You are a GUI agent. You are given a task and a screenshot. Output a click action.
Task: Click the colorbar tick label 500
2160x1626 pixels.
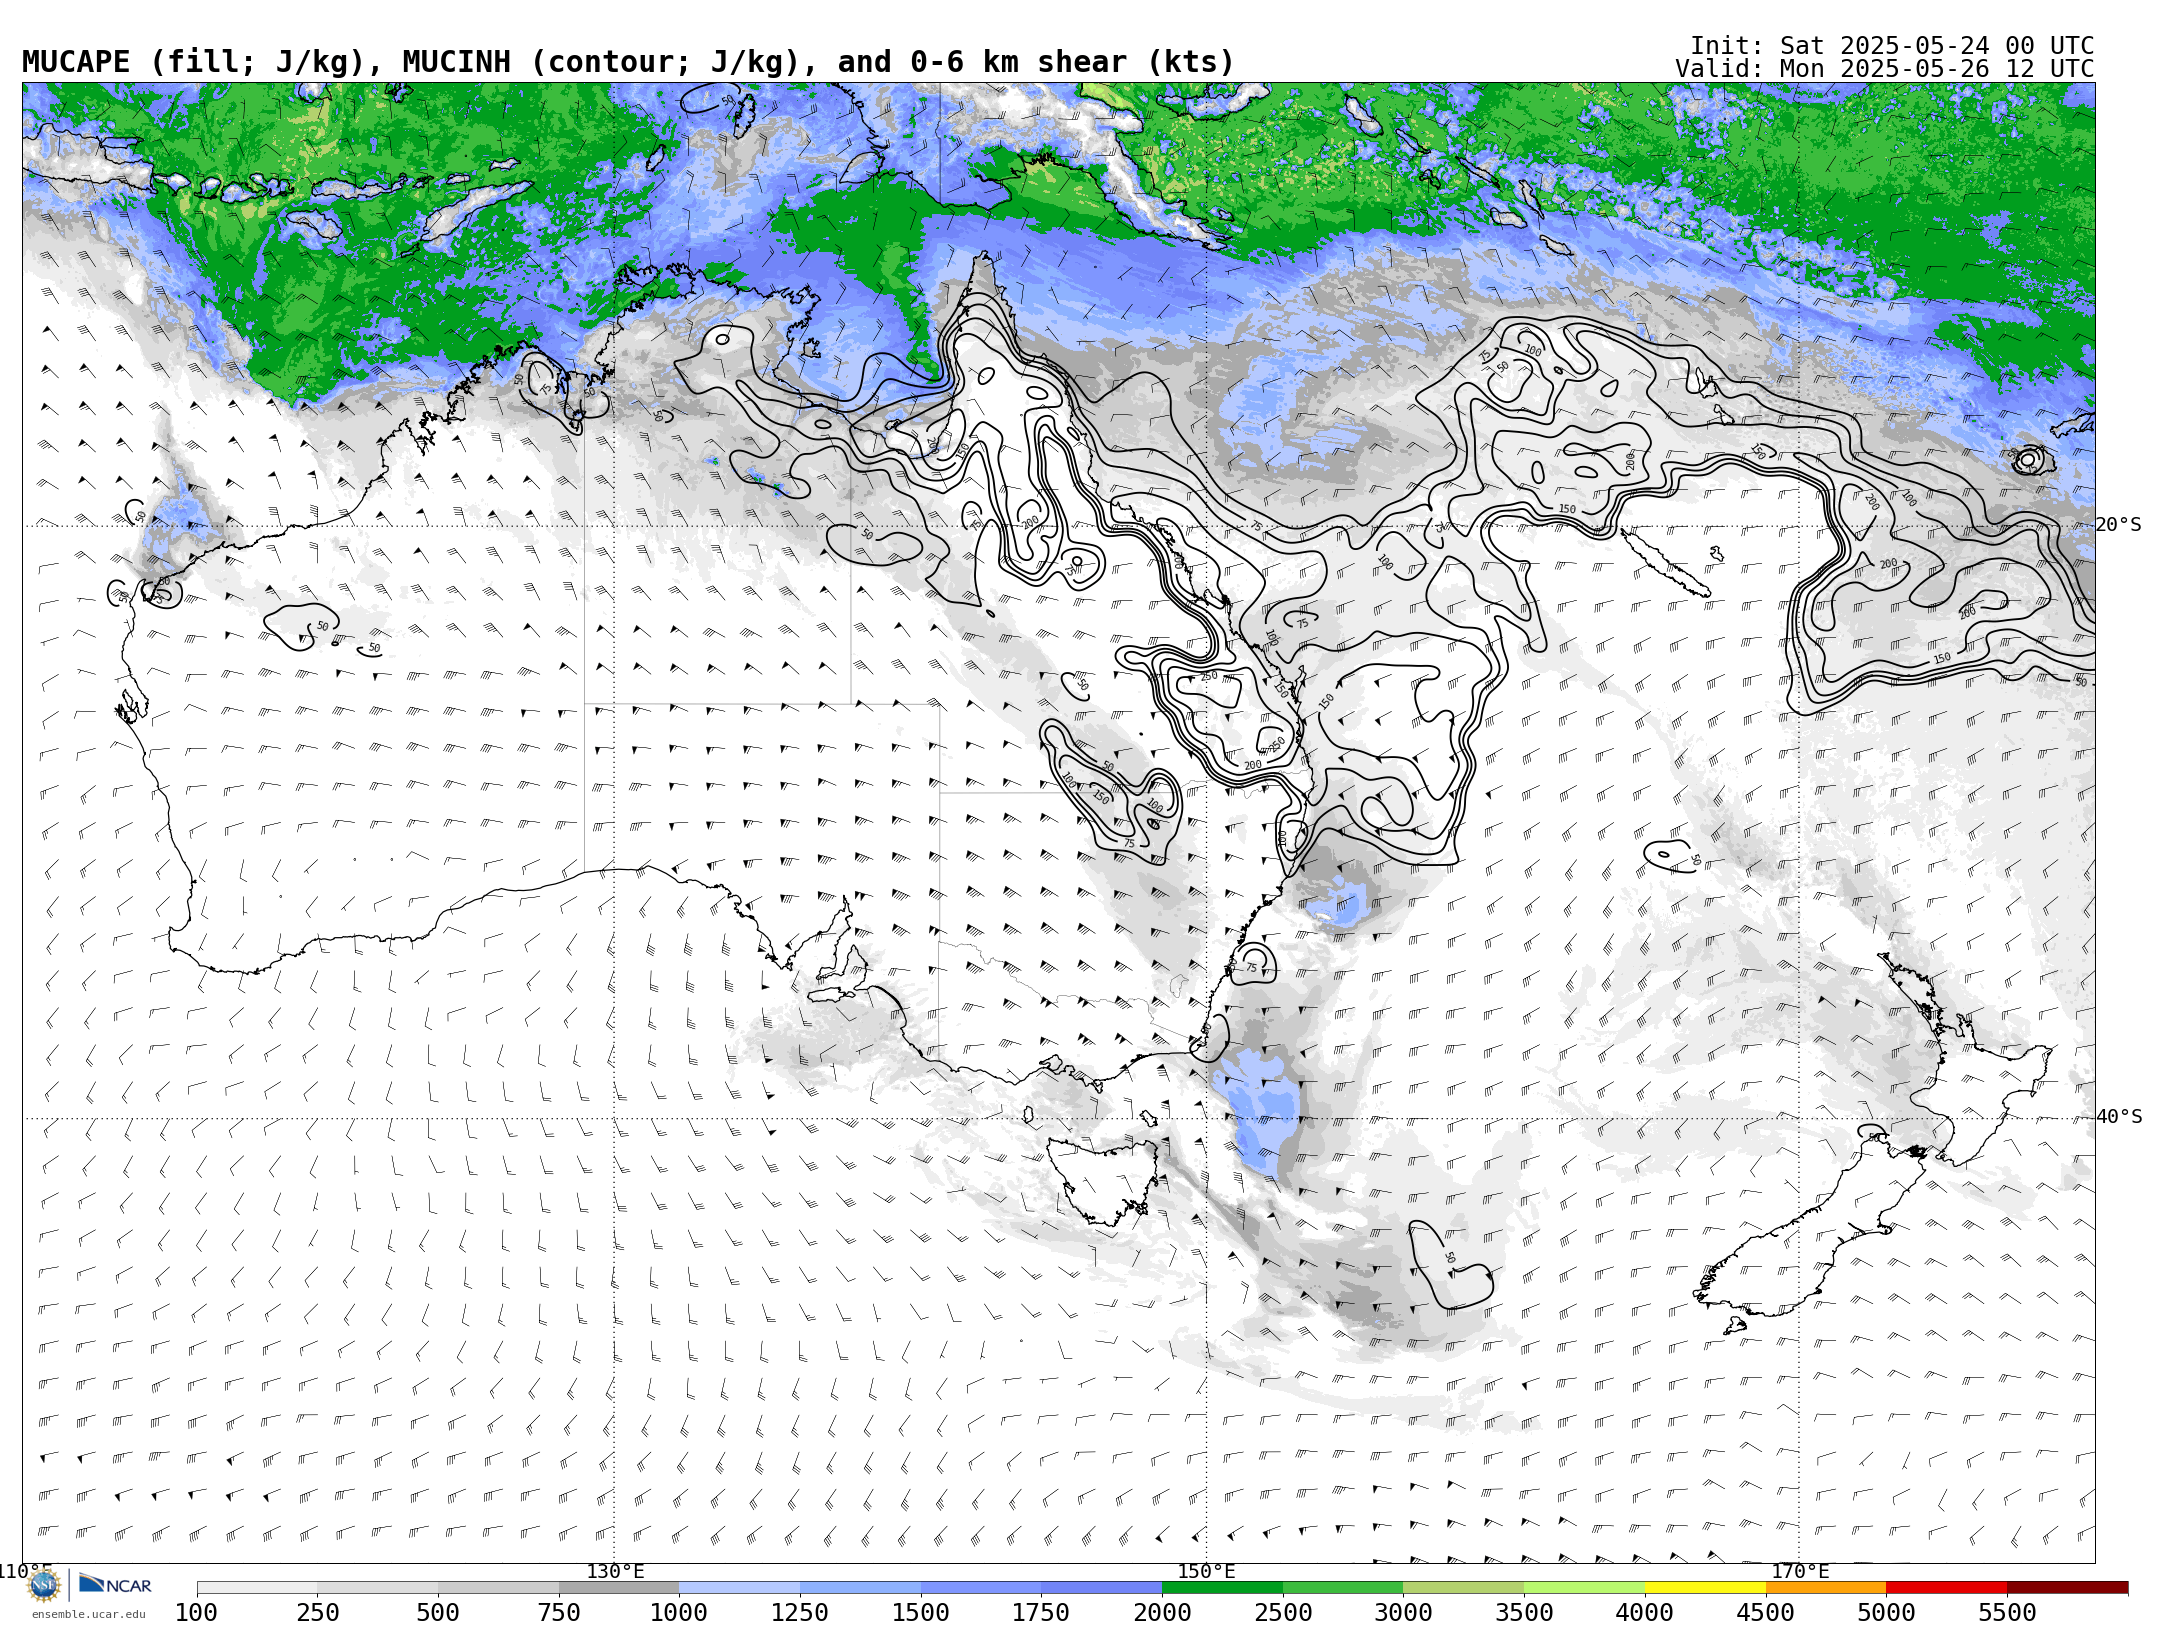point(438,1612)
